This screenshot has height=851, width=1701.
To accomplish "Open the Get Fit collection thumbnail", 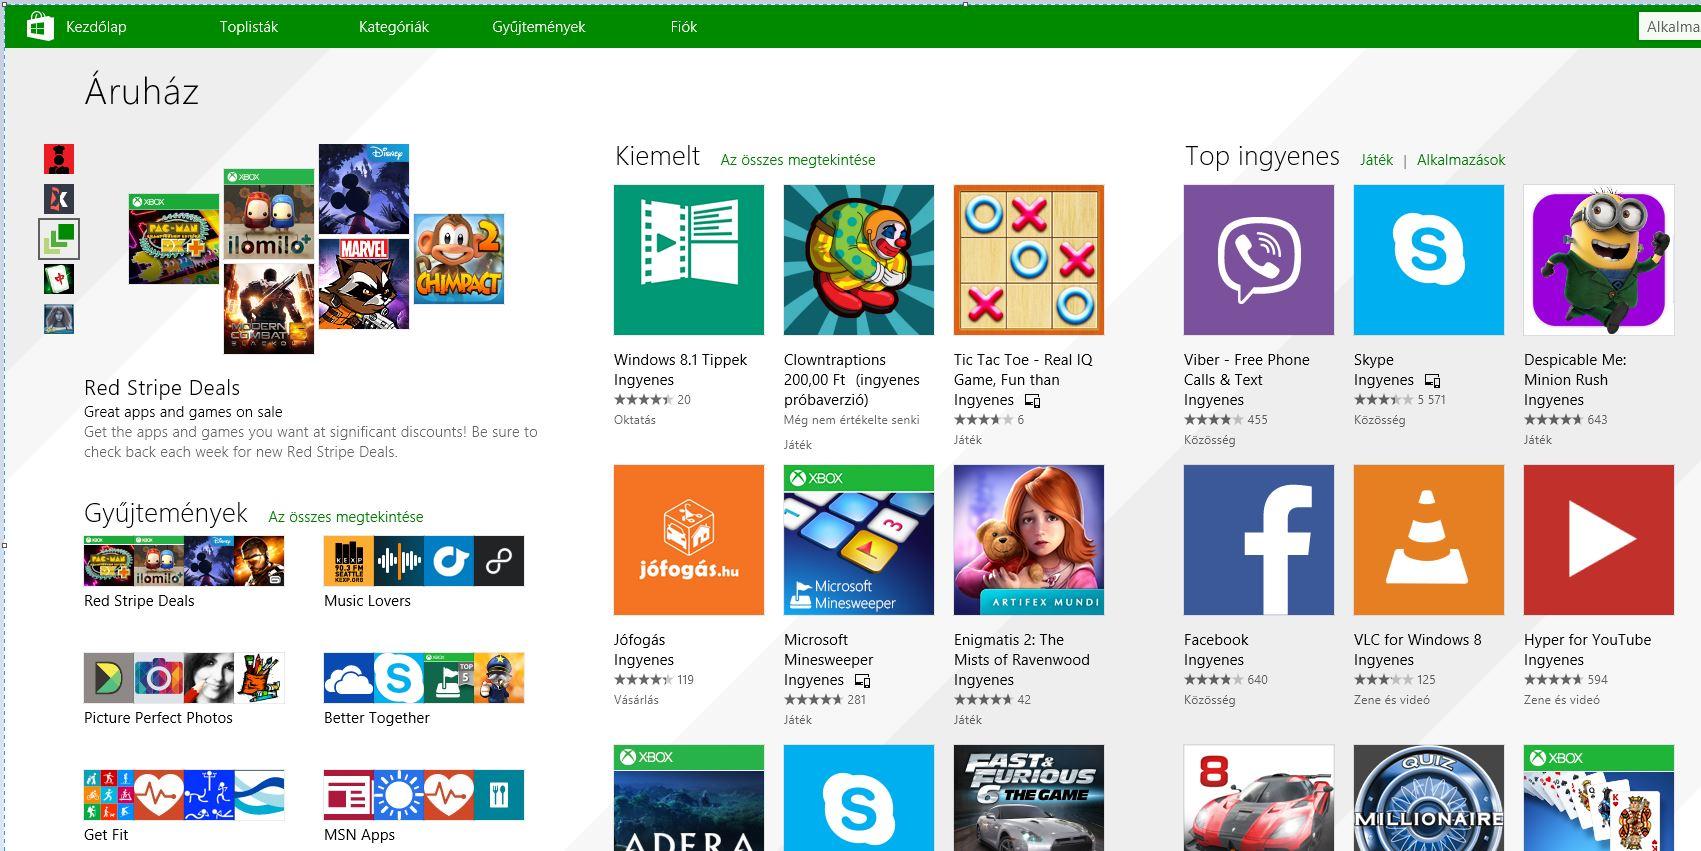I will 184,795.
